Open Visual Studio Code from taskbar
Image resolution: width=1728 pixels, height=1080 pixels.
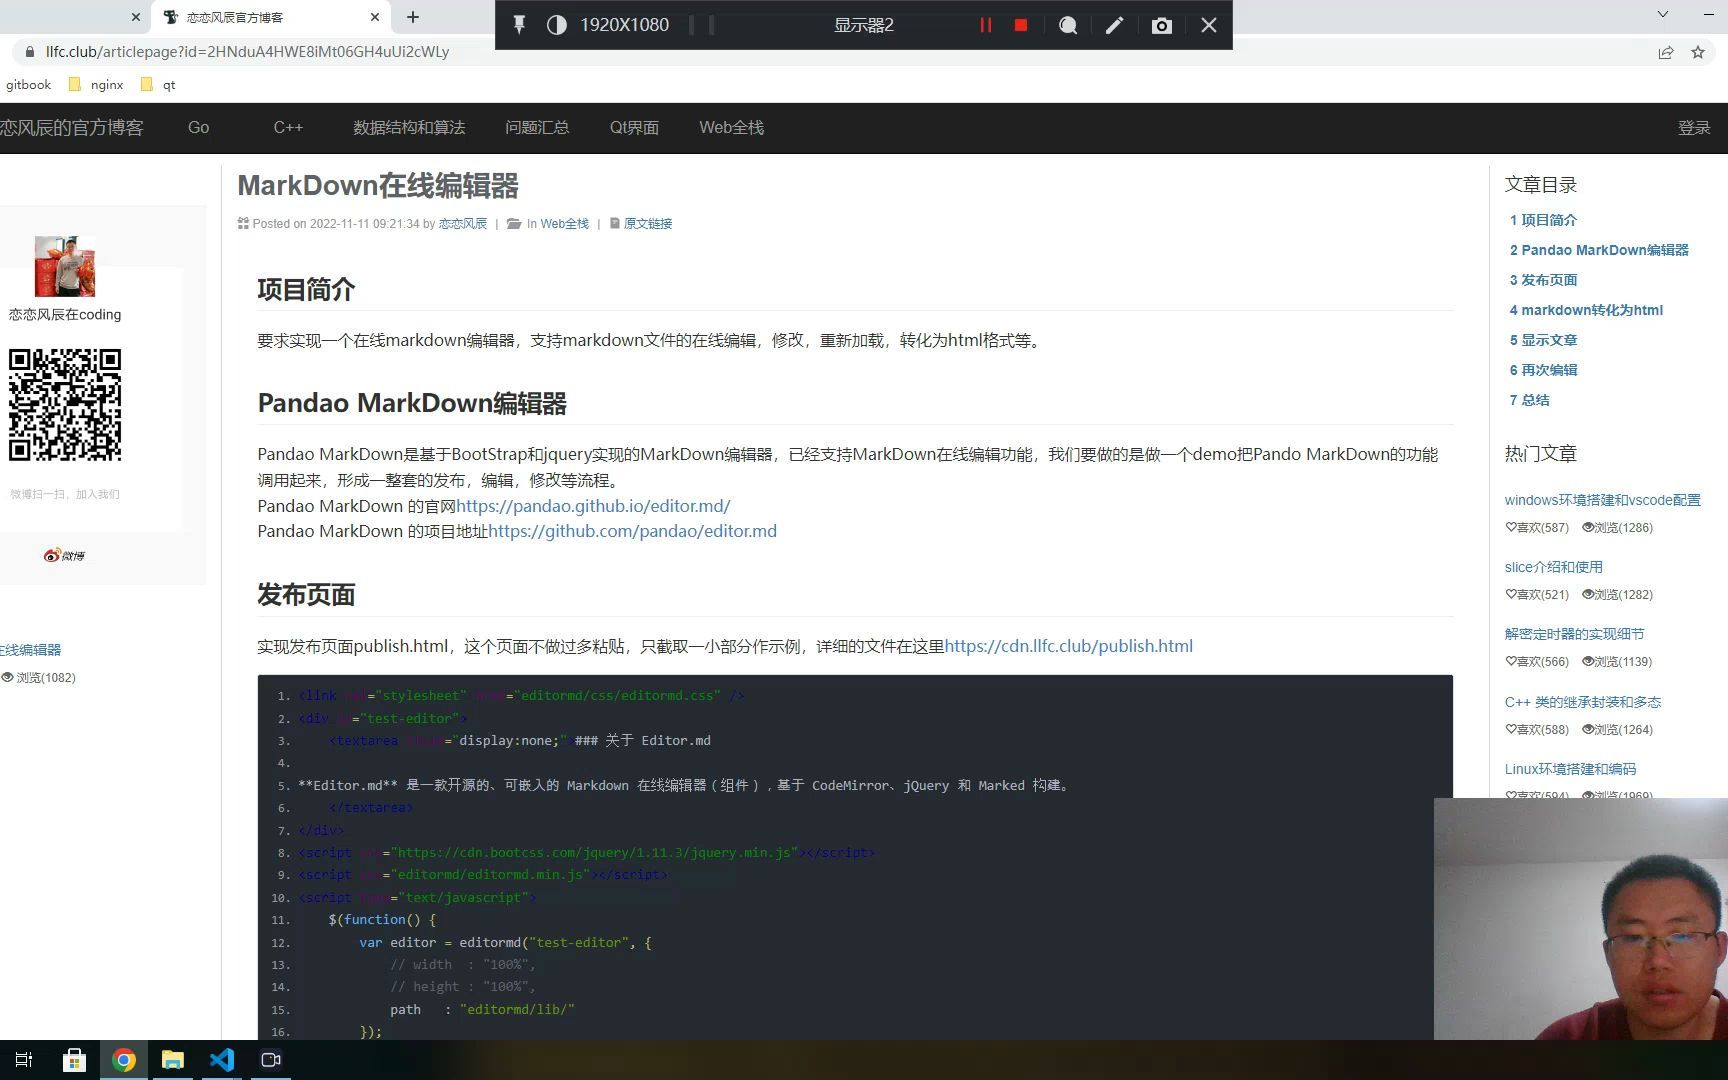coord(222,1060)
